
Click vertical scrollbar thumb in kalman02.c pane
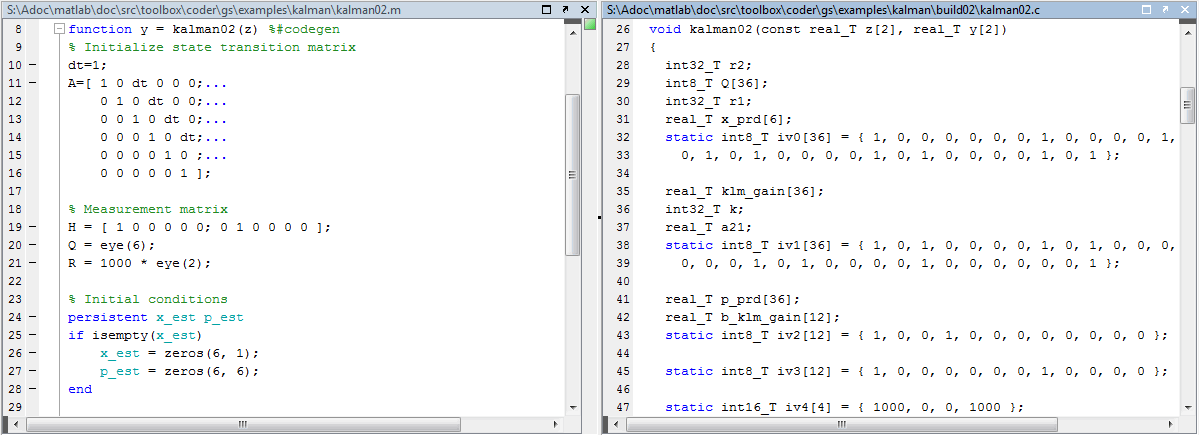click(1188, 102)
